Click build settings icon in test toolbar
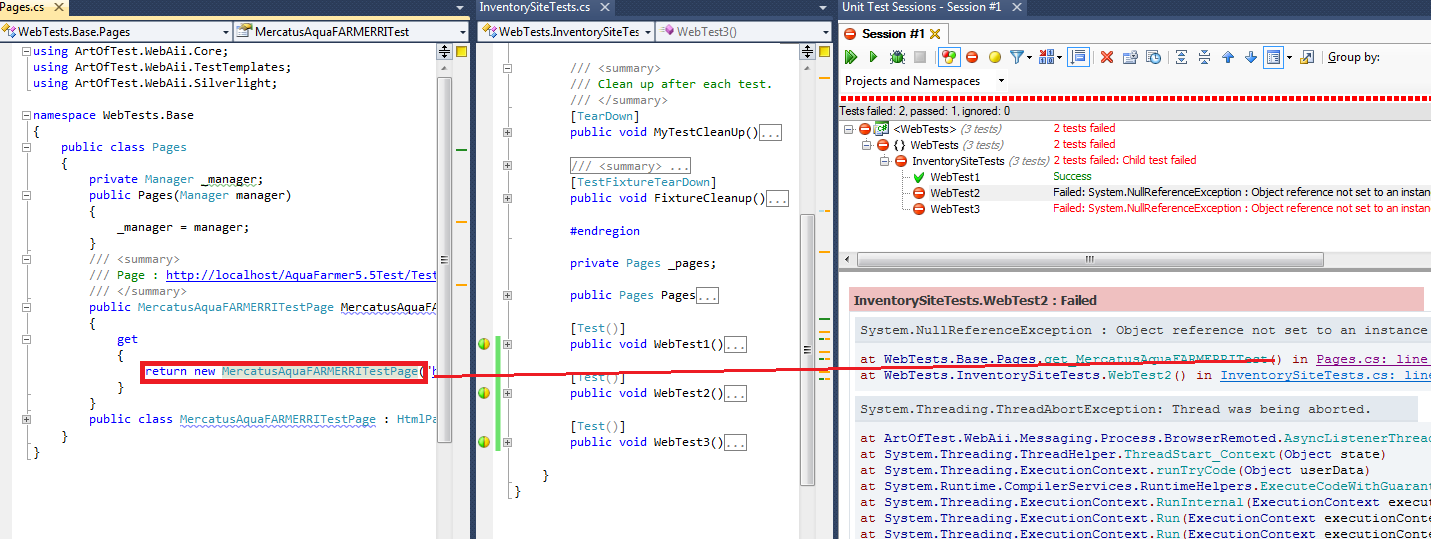Image resolution: width=1431 pixels, height=539 pixels. pyautogui.click(x=1130, y=58)
